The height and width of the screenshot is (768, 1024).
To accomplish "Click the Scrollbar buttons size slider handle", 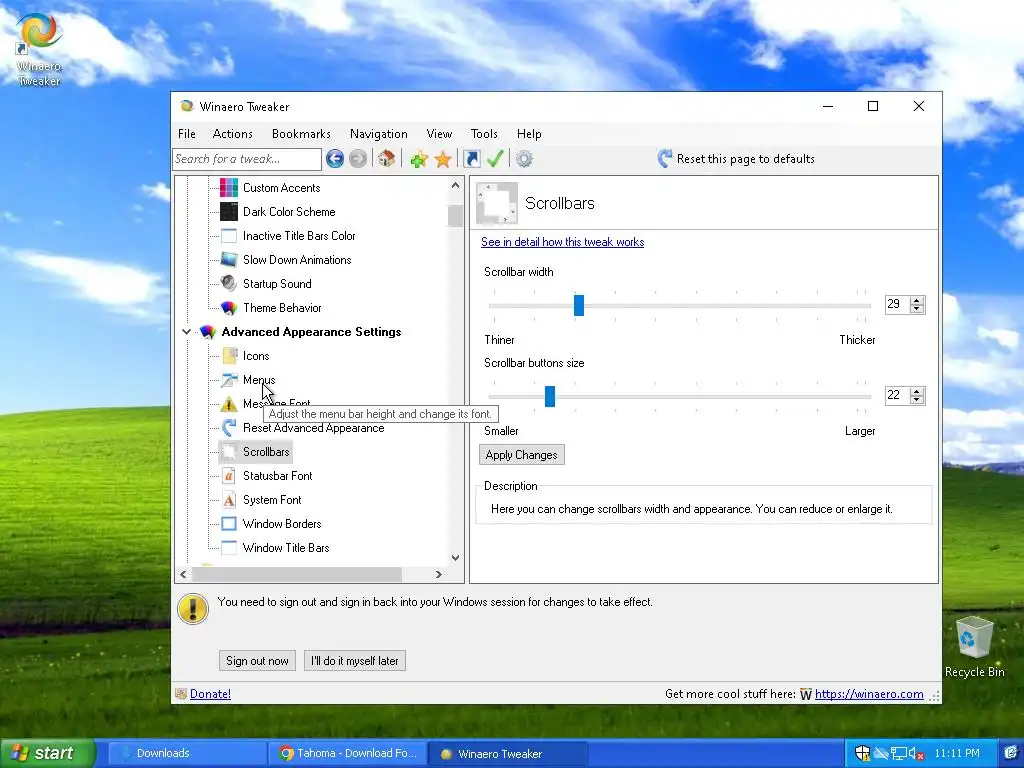I will tap(550, 396).
